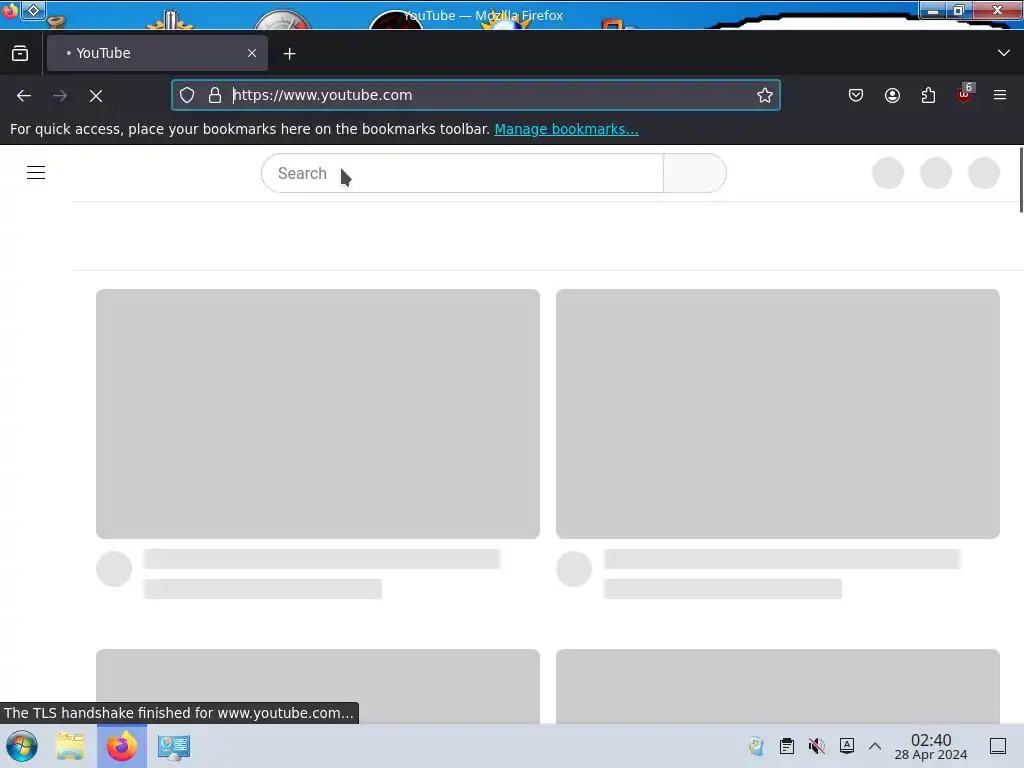Click the YouTube Search field

pos(462,173)
